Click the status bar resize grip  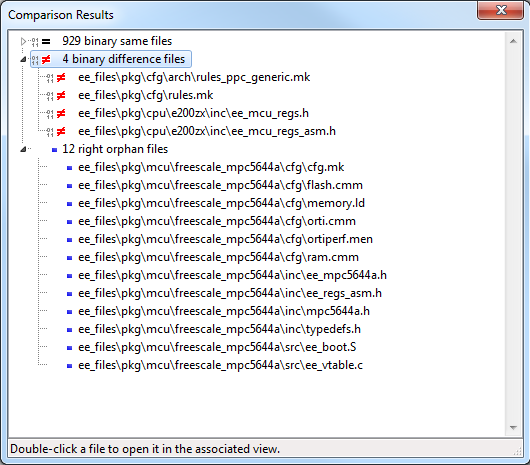517,452
